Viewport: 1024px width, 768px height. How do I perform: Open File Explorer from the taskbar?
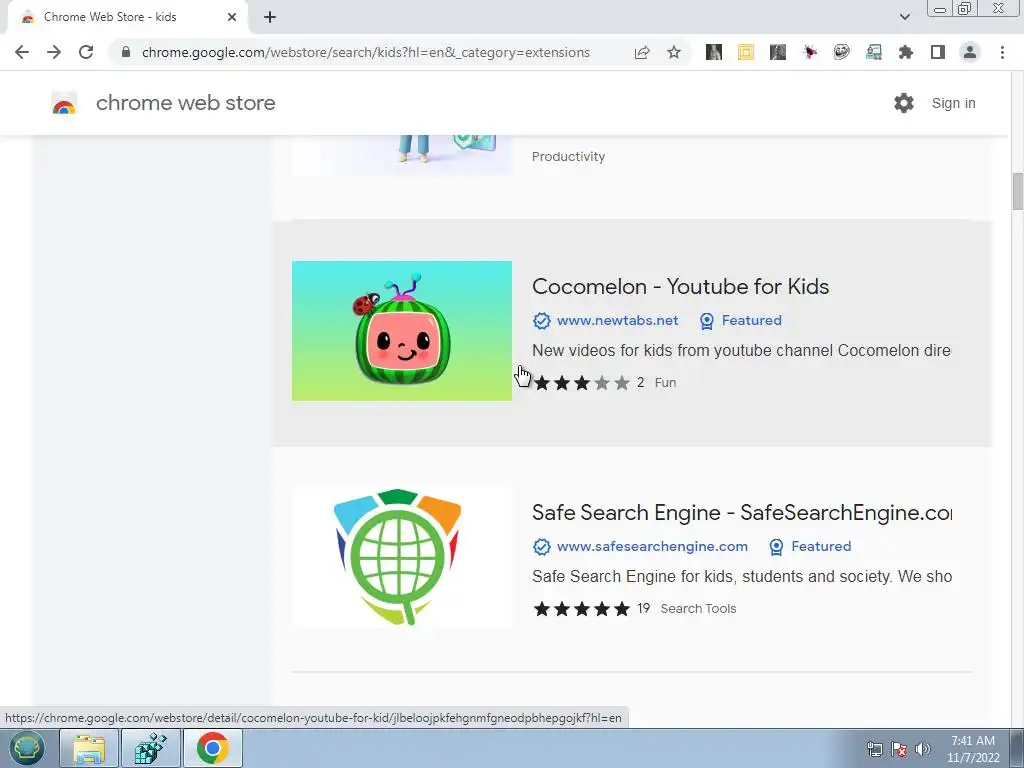pyautogui.click(x=89, y=748)
